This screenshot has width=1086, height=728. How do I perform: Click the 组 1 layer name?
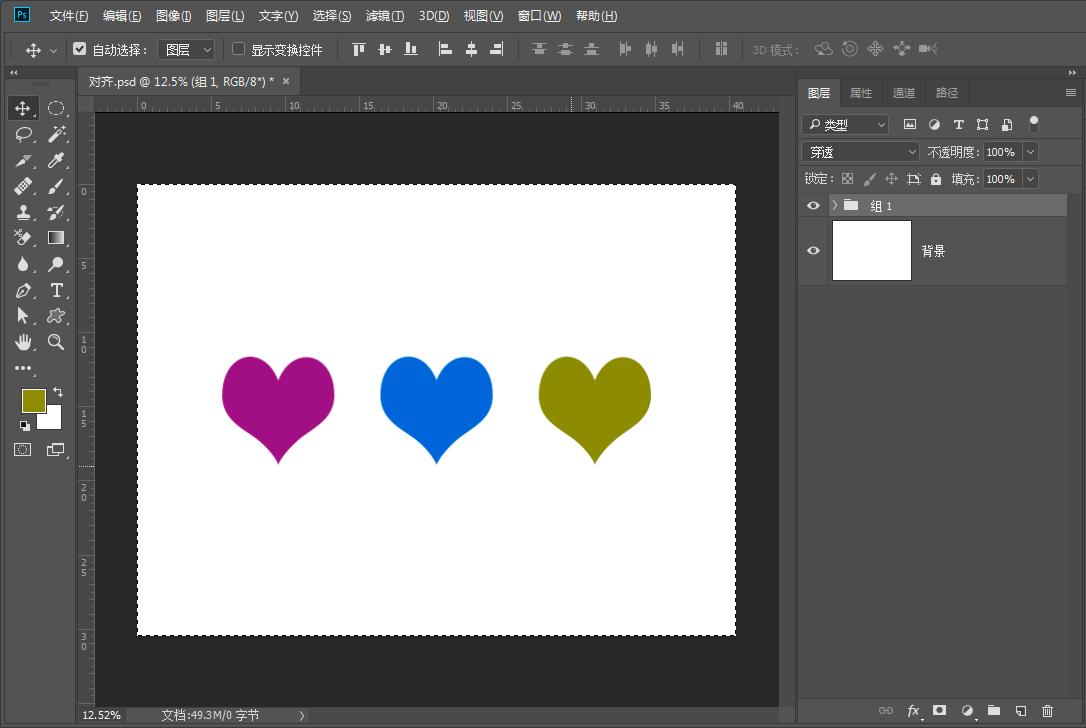click(881, 206)
